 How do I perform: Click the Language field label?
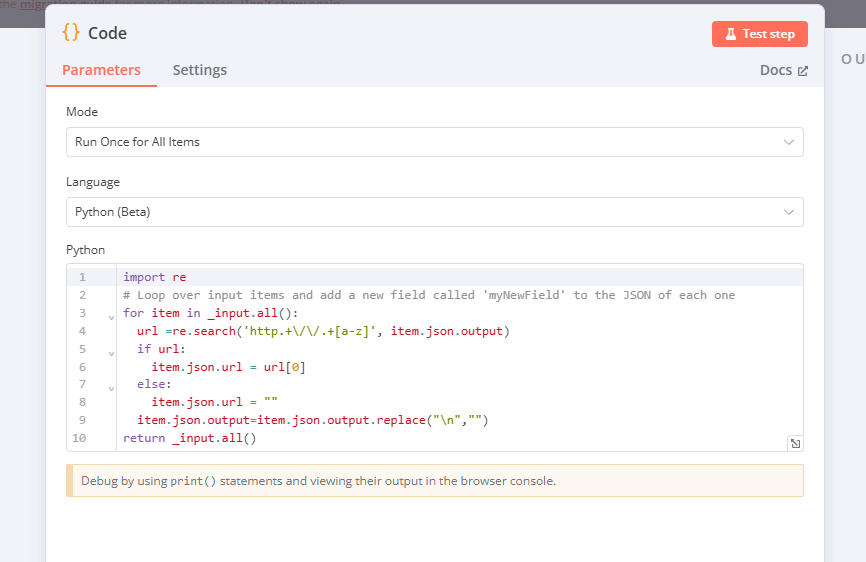click(93, 182)
